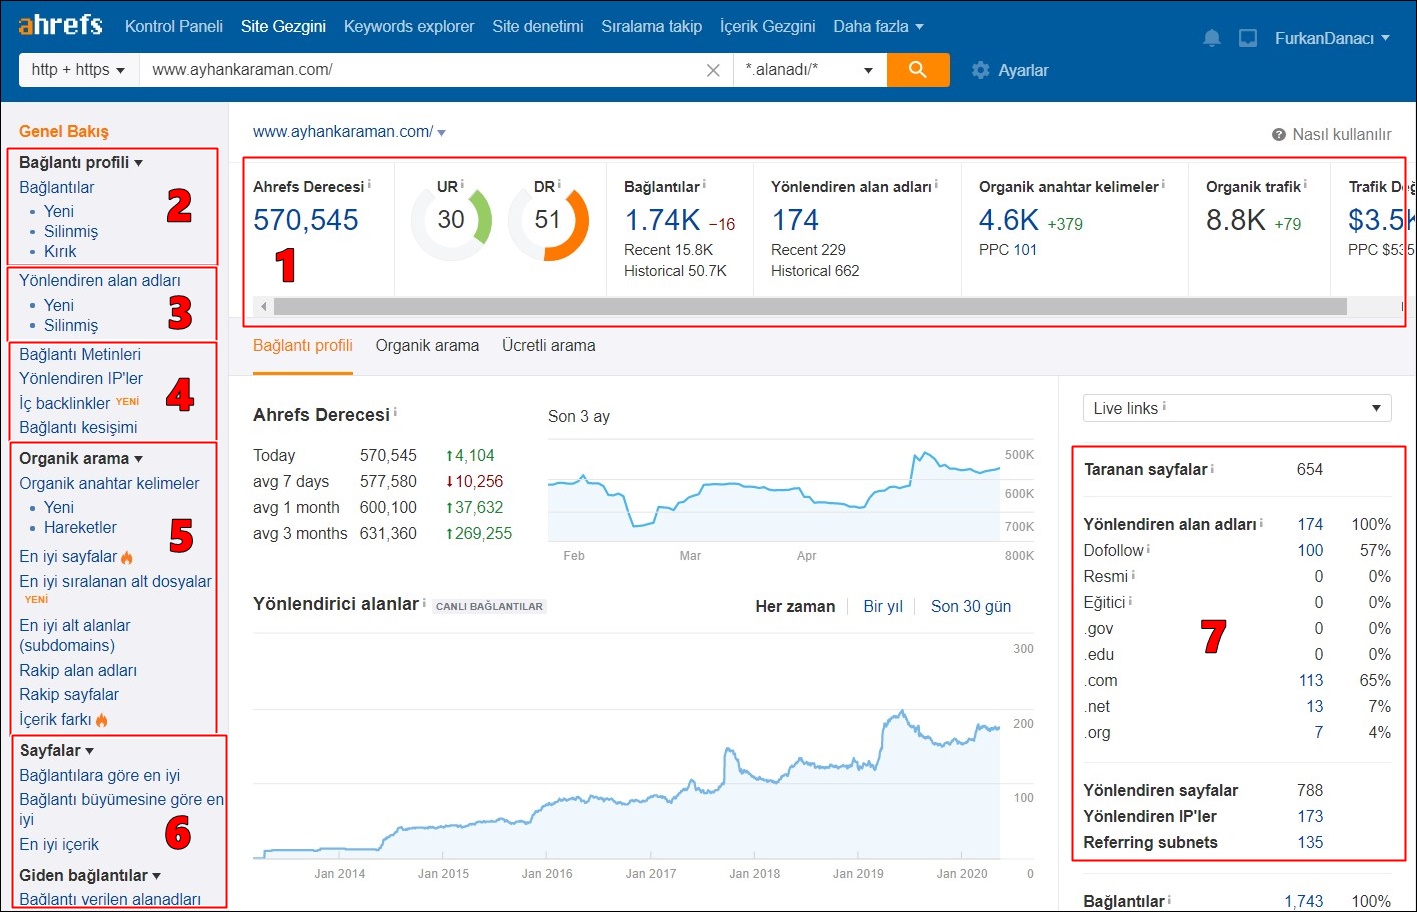Select Bir yıl chart range

(883, 606)
